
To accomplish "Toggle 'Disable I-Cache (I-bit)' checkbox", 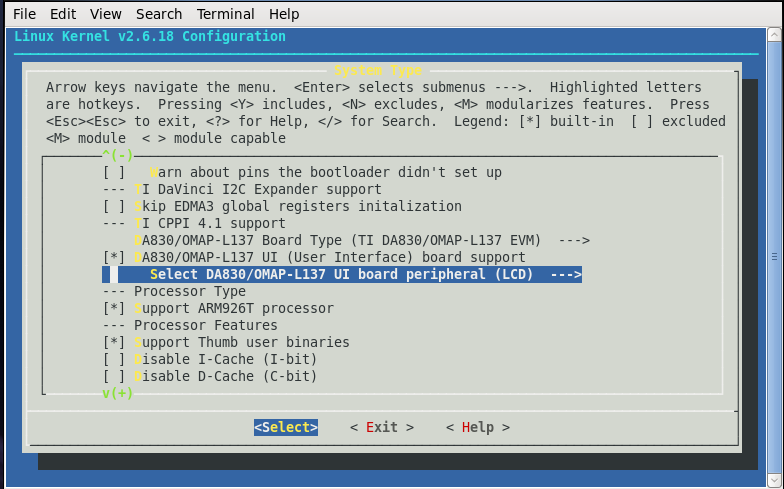I will pyautogui.click(x=114, y=360).
